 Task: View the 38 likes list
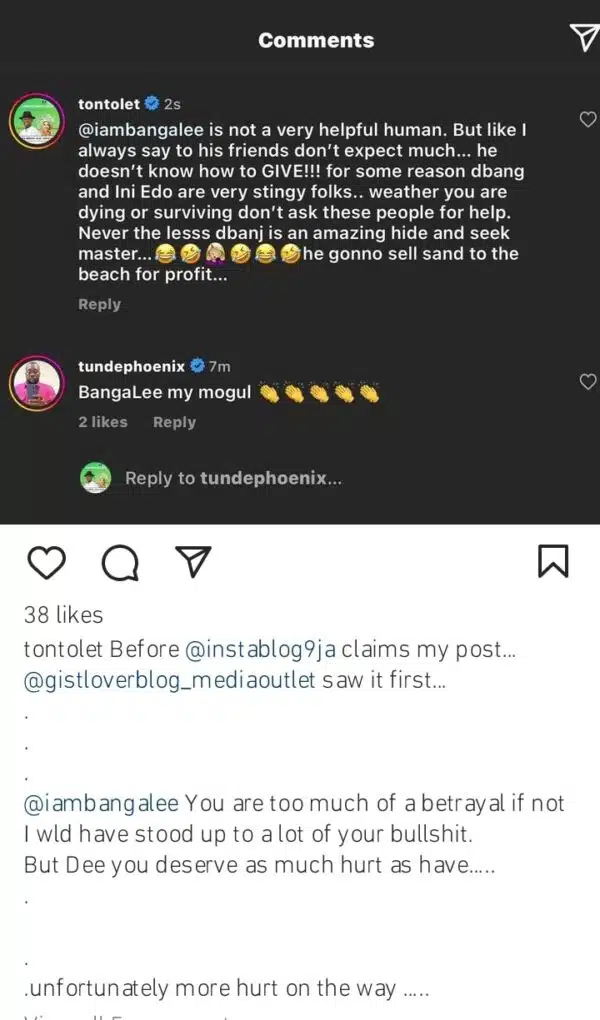[x=63, y=615]
